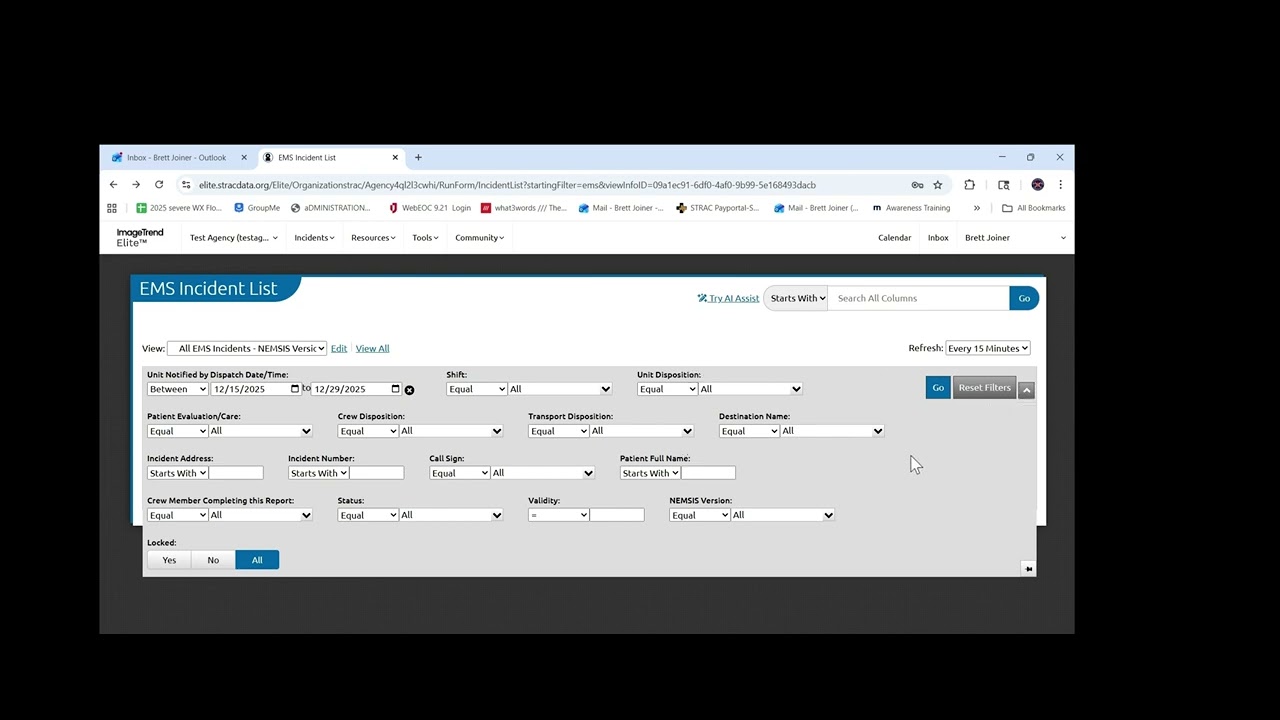1280x720 pixels.
Task: Click the browser forward arrow
Action: pyautogui.click(x=136, y=185)
